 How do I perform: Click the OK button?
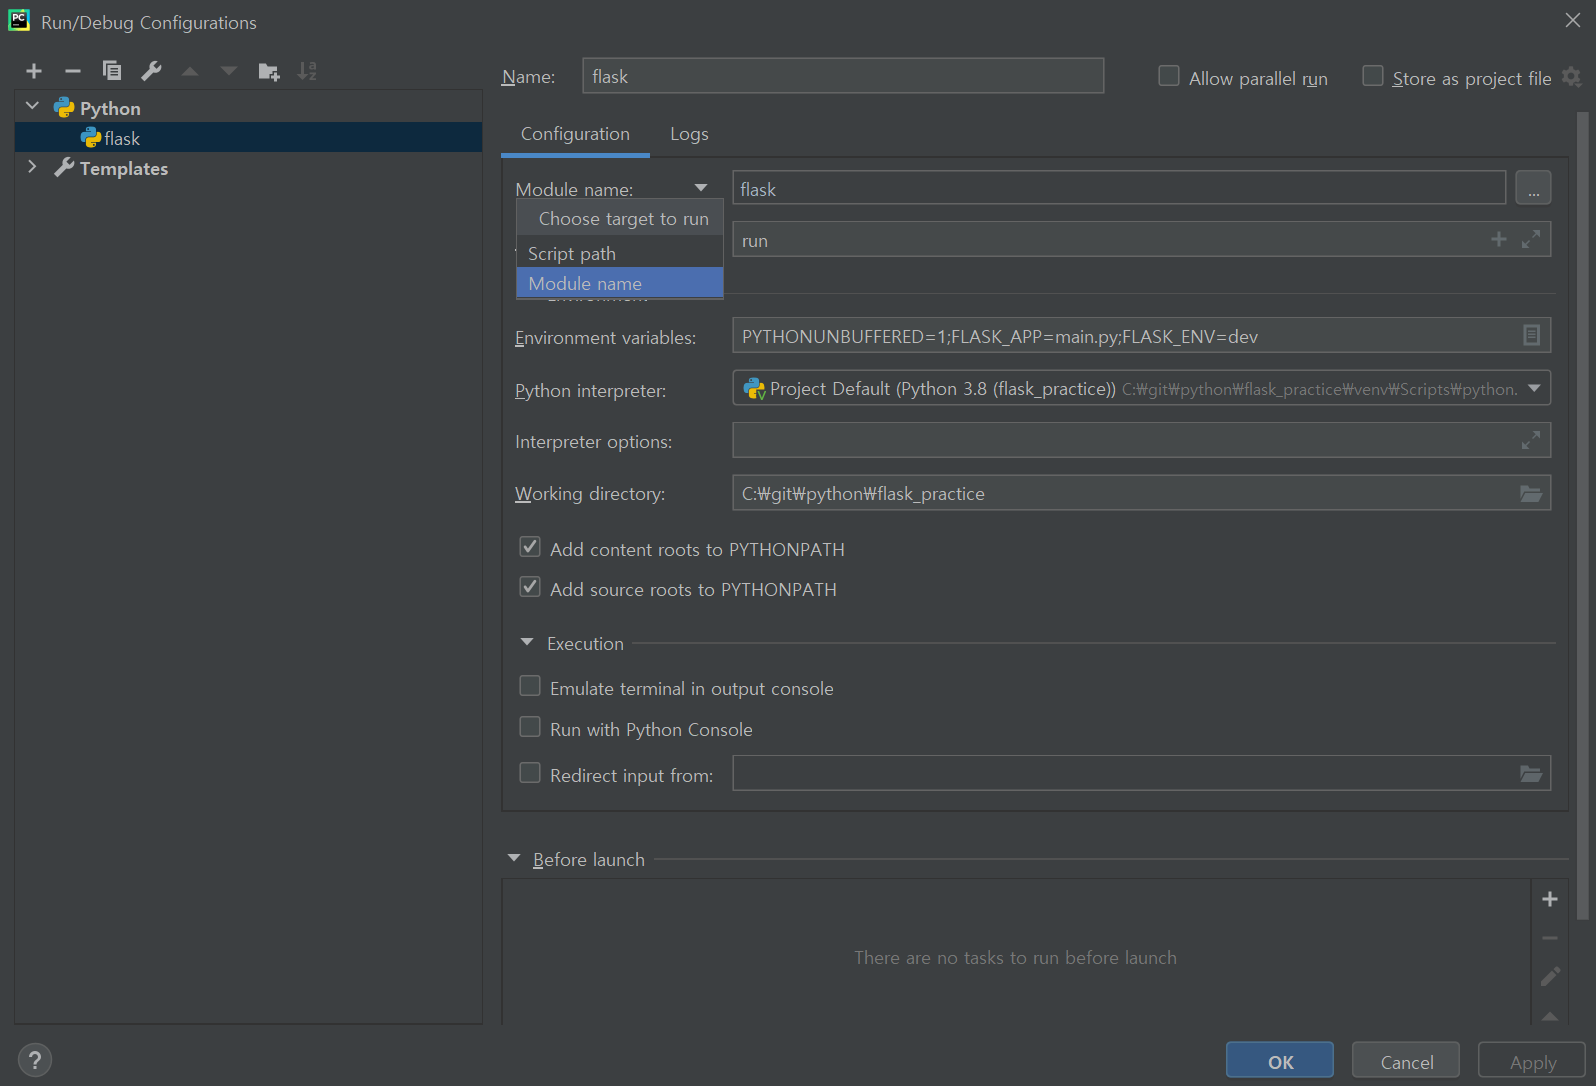[1280, 1061]
